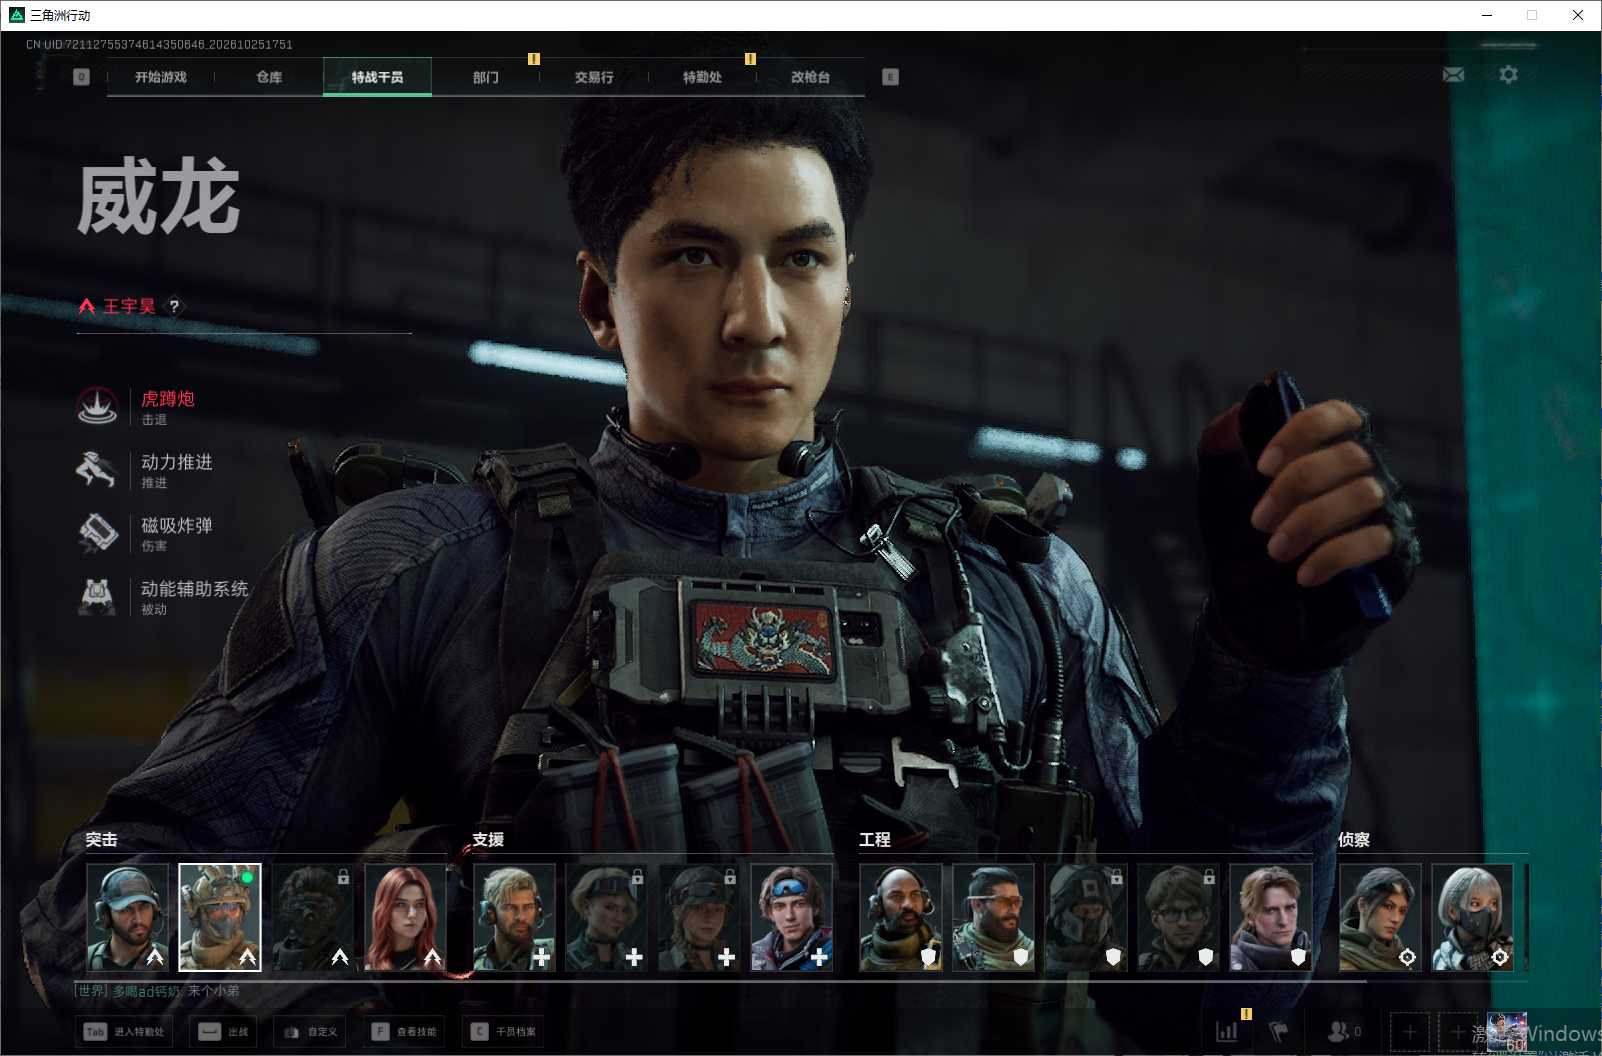Open the 部门 tab

tap(486, 77)
